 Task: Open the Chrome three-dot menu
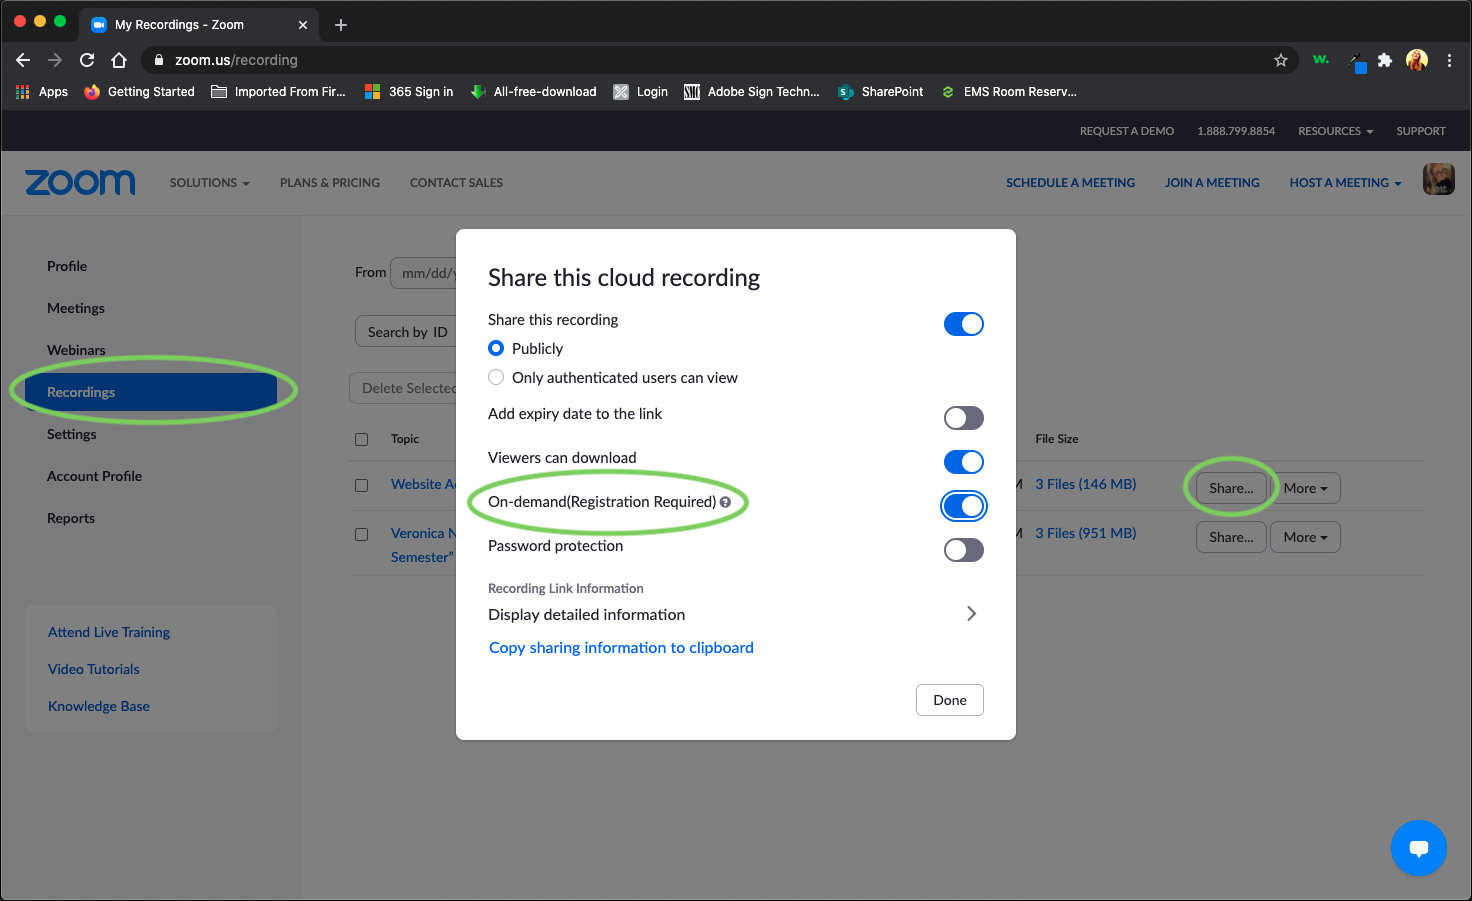click(1449, 60)
